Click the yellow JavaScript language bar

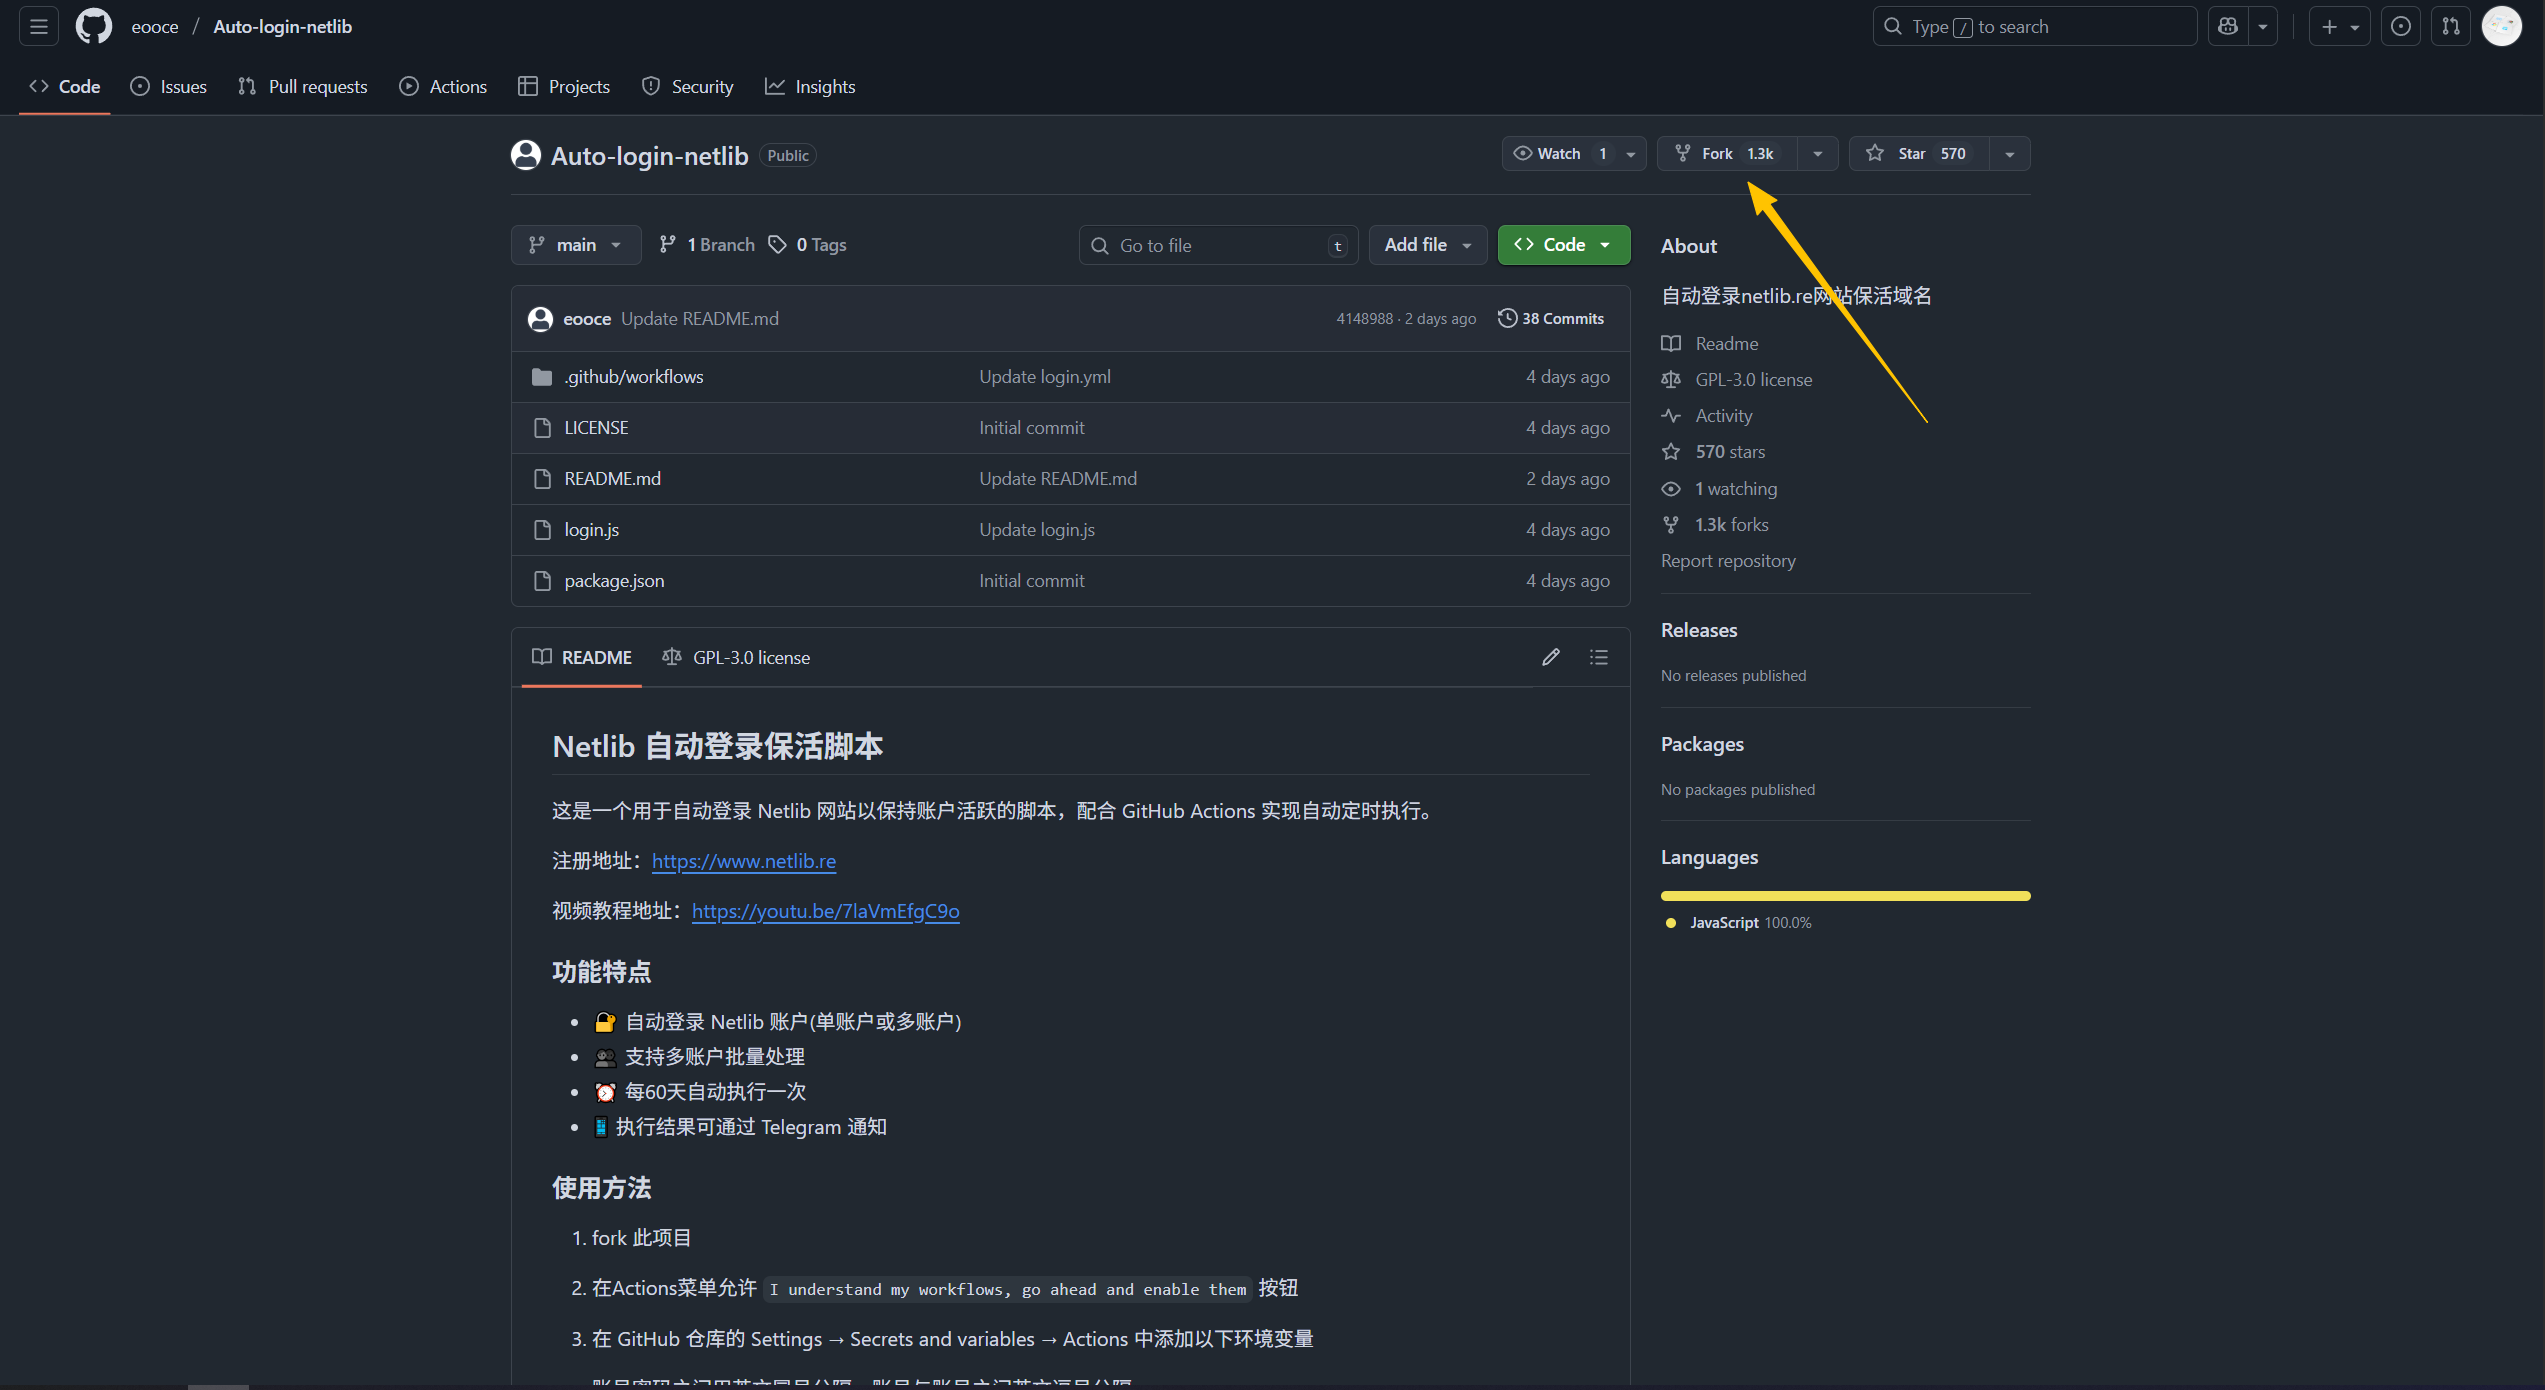click(x=1845, y=896)
